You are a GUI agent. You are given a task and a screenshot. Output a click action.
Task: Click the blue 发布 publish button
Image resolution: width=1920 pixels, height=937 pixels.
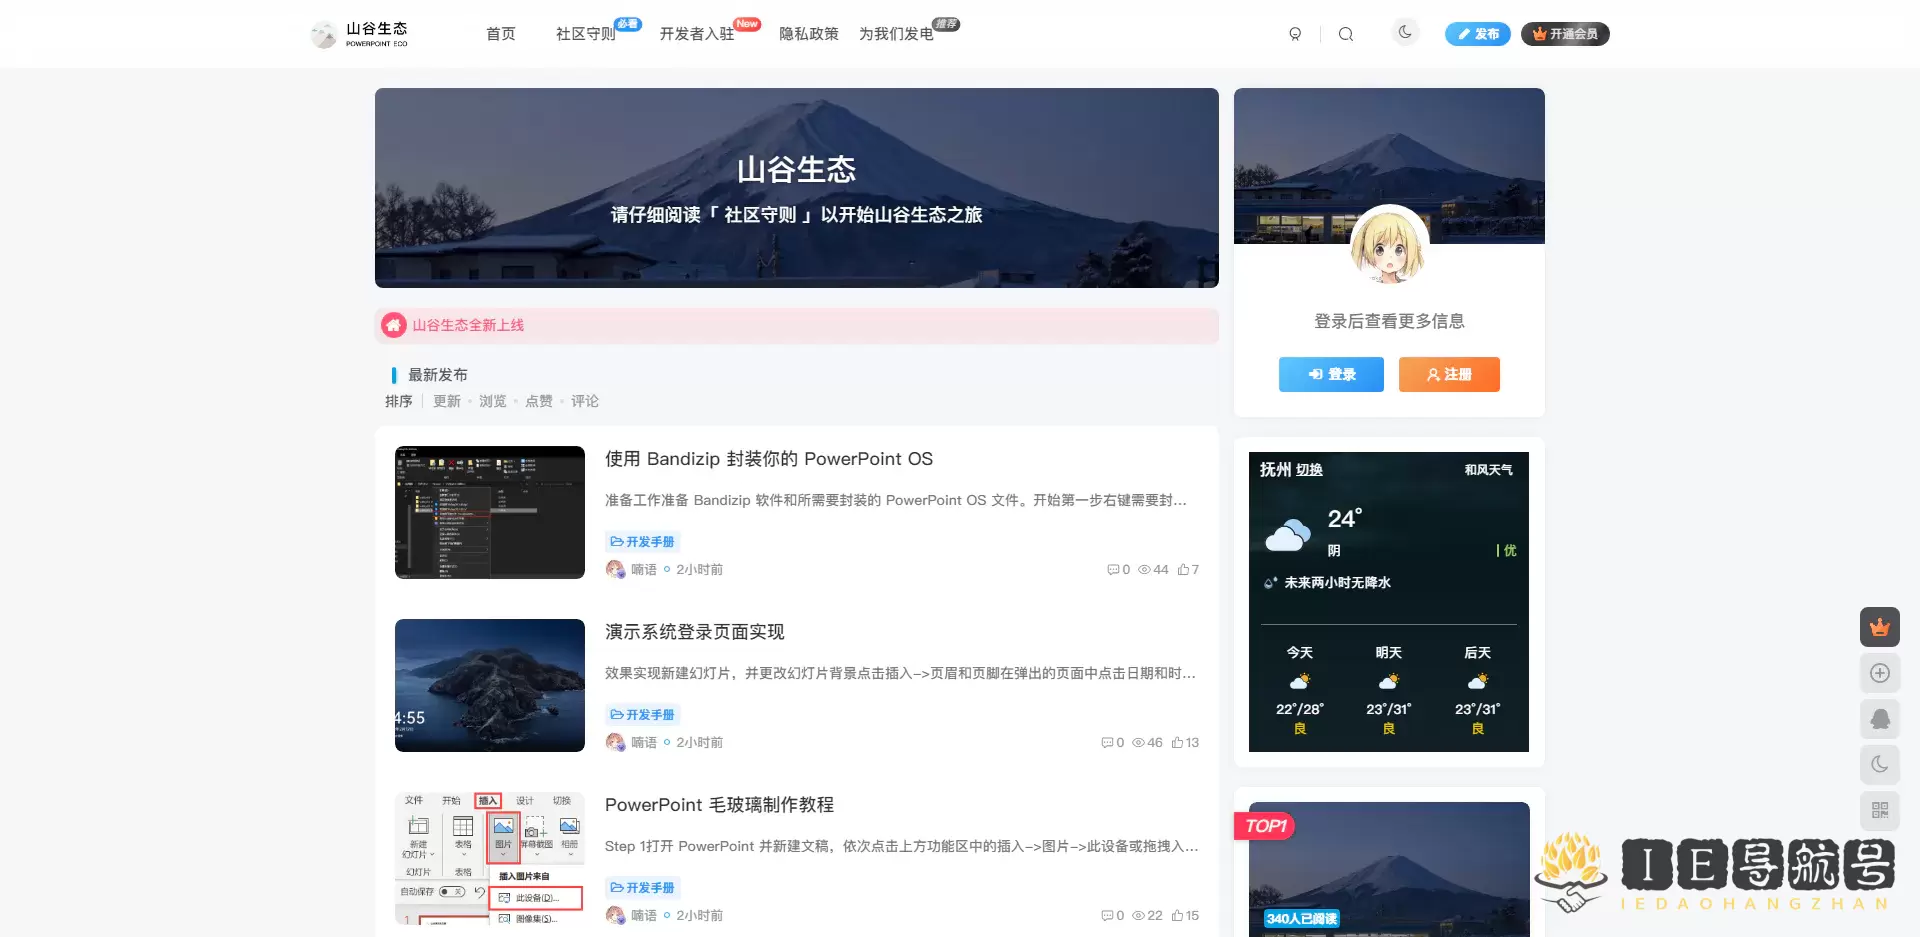(1477, 33)
